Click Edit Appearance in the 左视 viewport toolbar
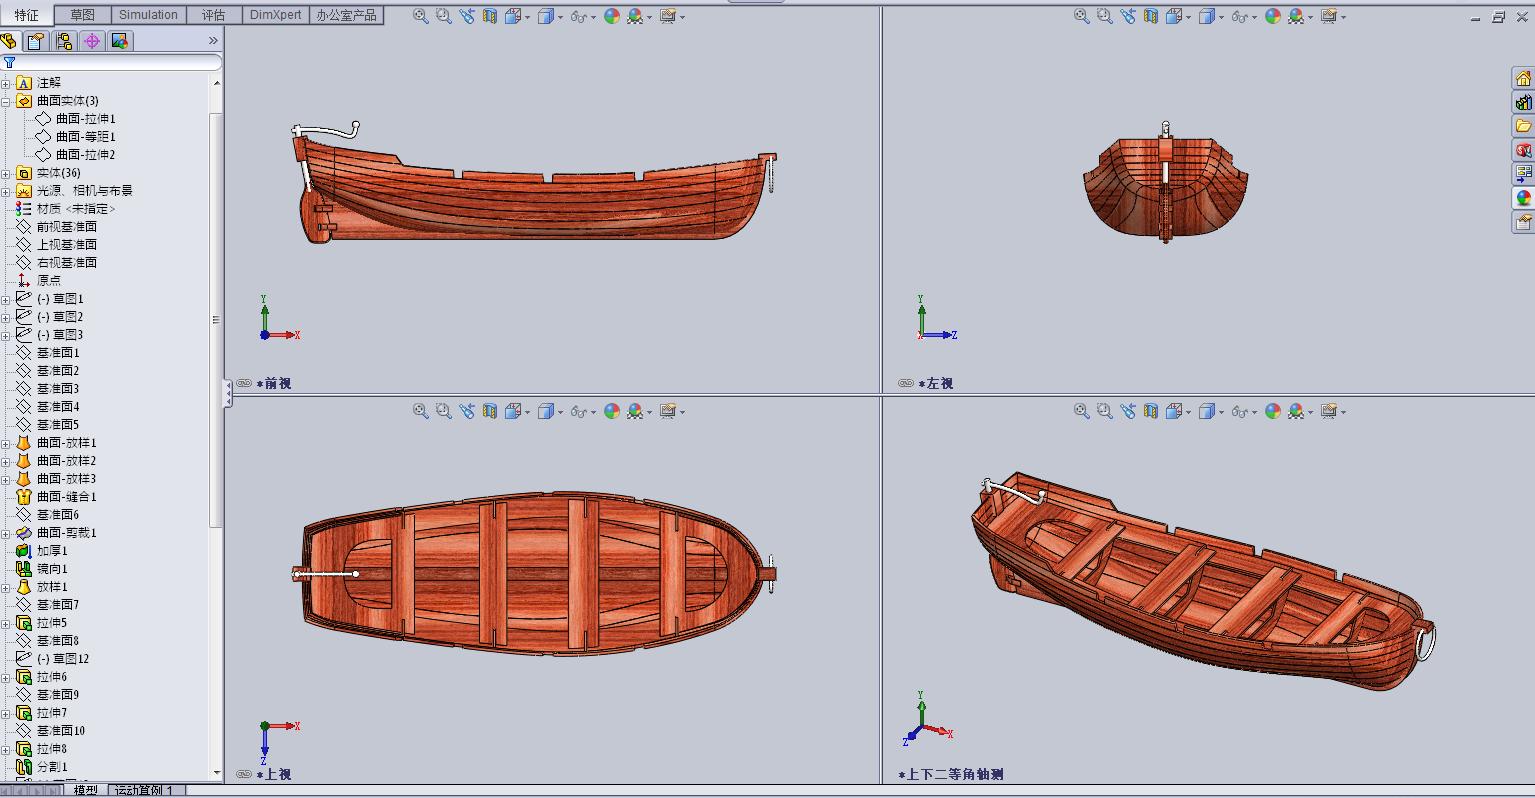Viewport: 1535px width, 798px height. [1273, 16]
